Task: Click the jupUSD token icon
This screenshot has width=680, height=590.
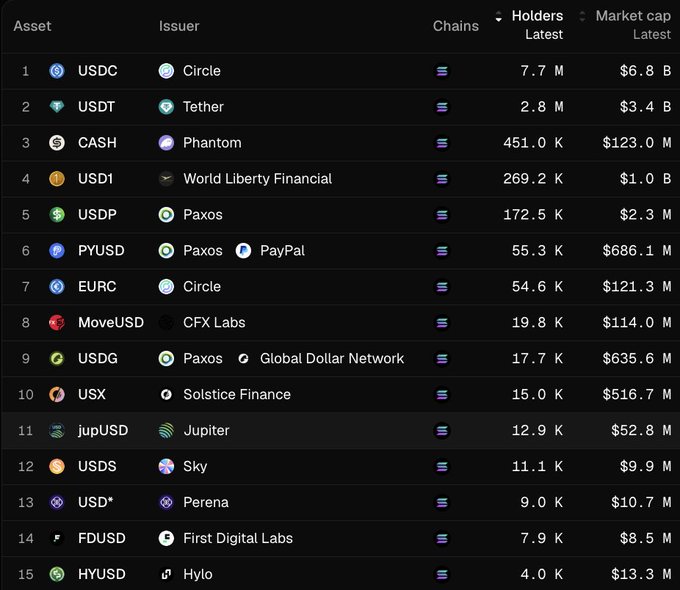Action: click(57, 431)
